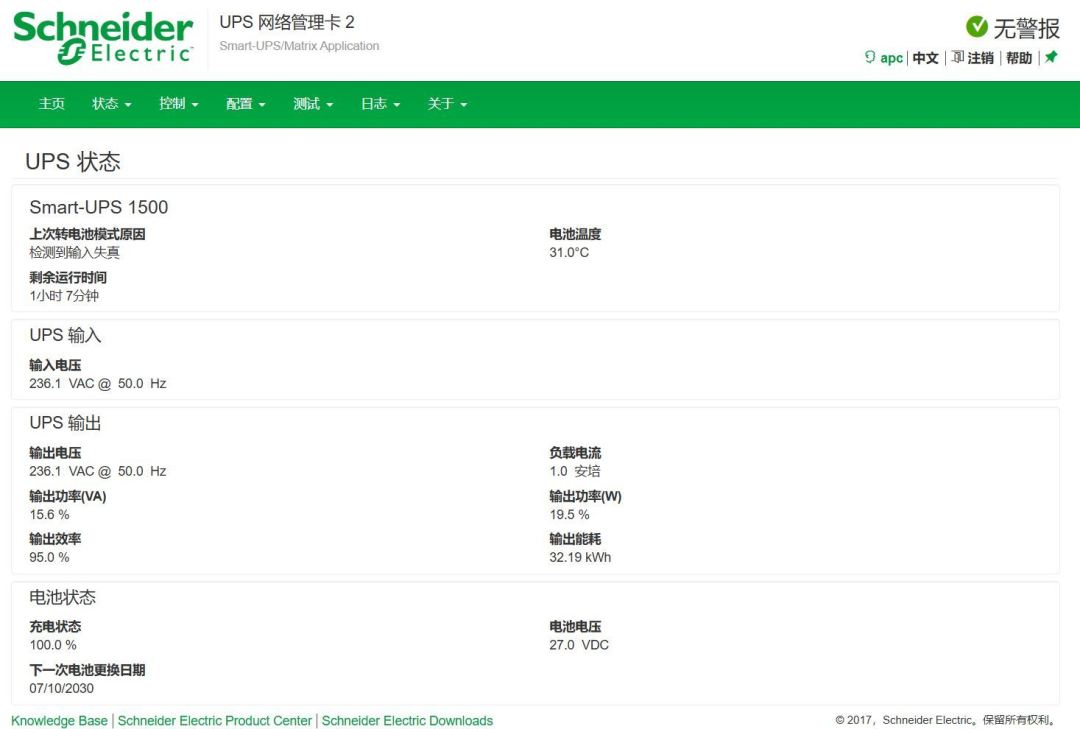The image size is (1080, 729).
Task: Click the 输出功率(W) label
Action: coord(585,496)
